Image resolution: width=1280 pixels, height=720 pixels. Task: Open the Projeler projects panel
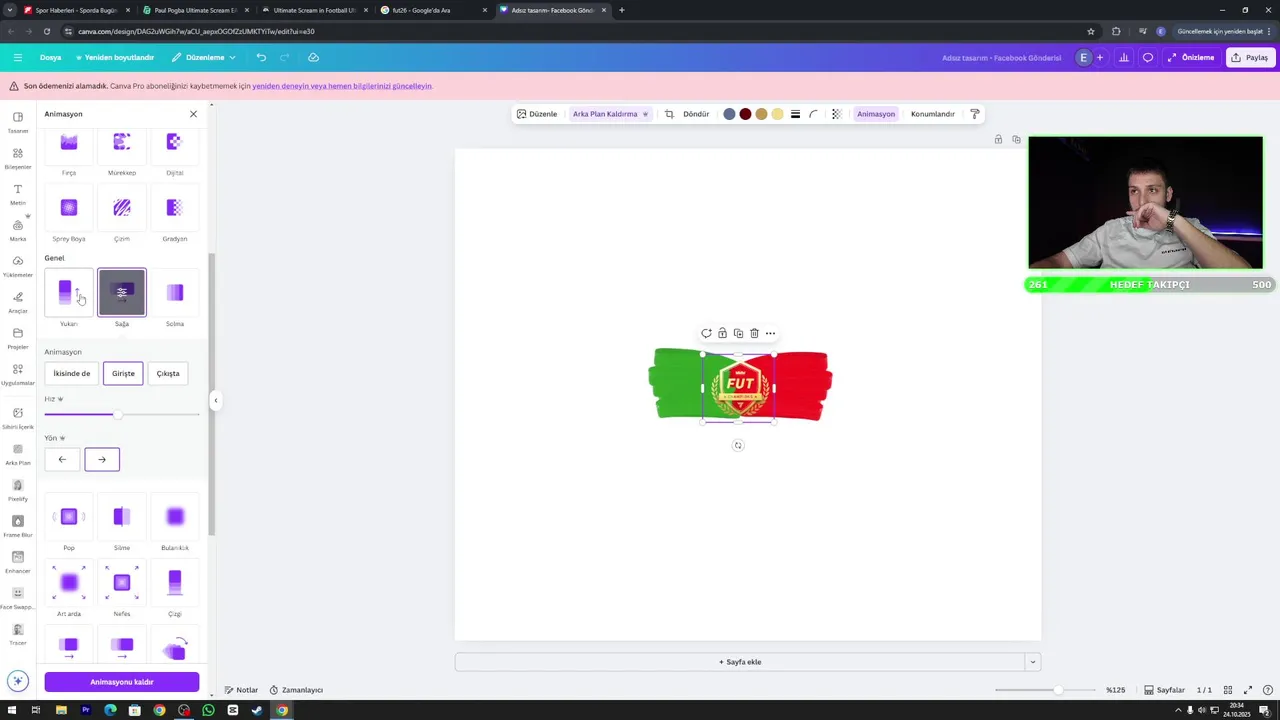click(18, 338)
